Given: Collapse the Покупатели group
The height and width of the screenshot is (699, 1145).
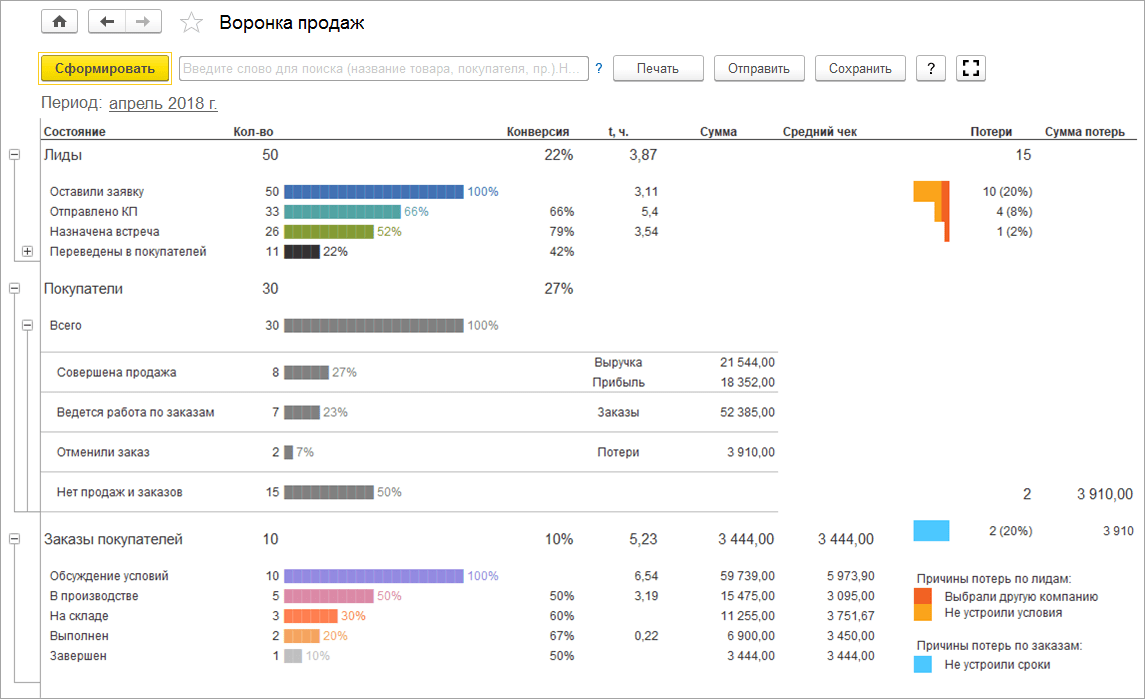Looking at the screenshot, I should pyautogui.click(x=15, y=289).
